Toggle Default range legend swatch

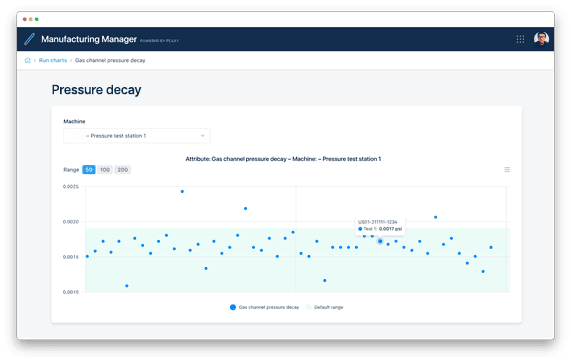(x=308, y=307)
